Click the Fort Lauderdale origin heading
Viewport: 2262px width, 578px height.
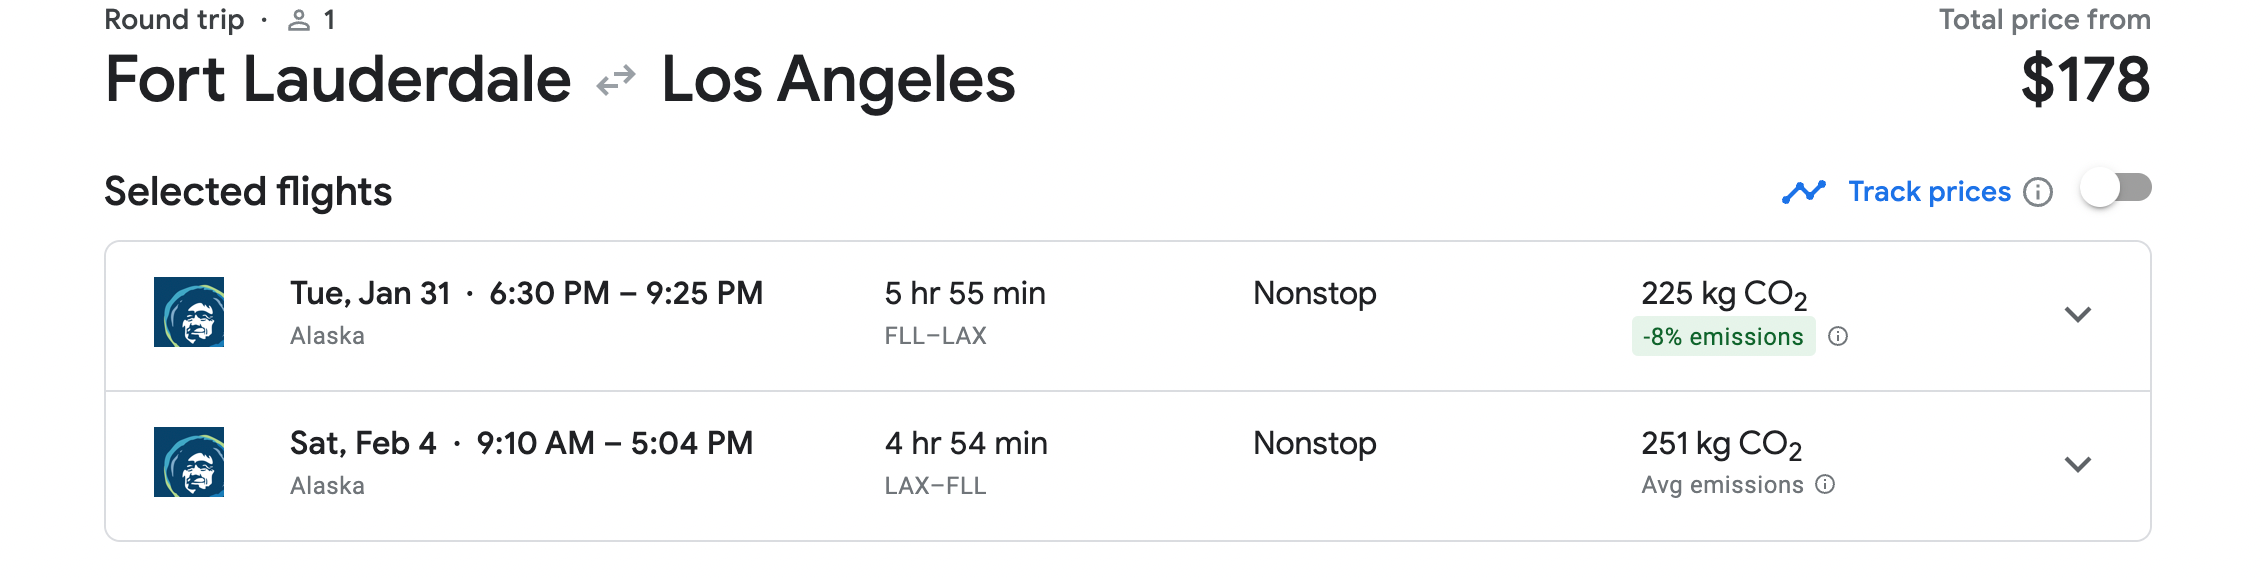tap(338, 80)
